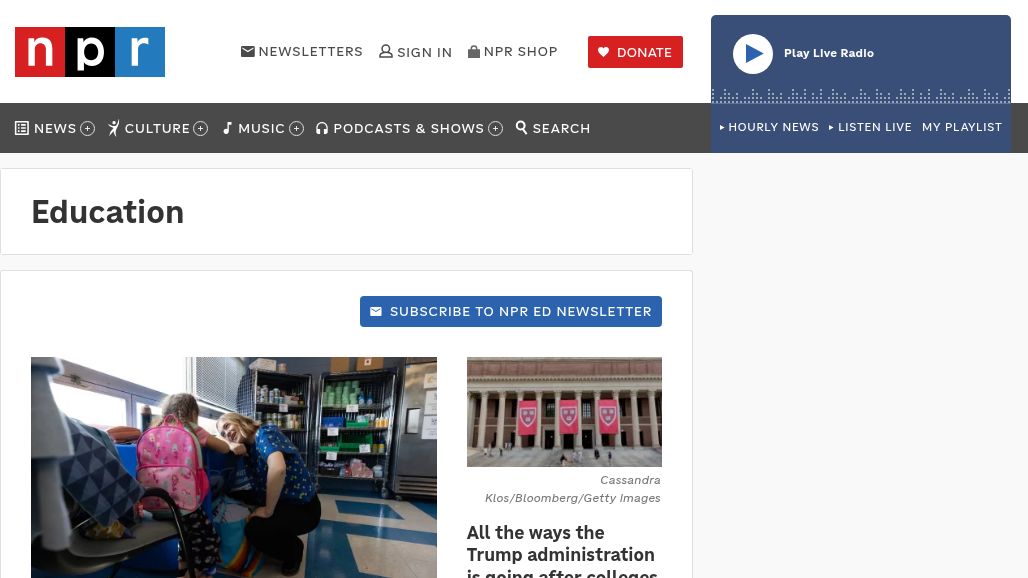Subscribe to NPR Ed Newsletter button
Image resolution: width=1028 pixels, height=578 pixels.
click(511, 311)
